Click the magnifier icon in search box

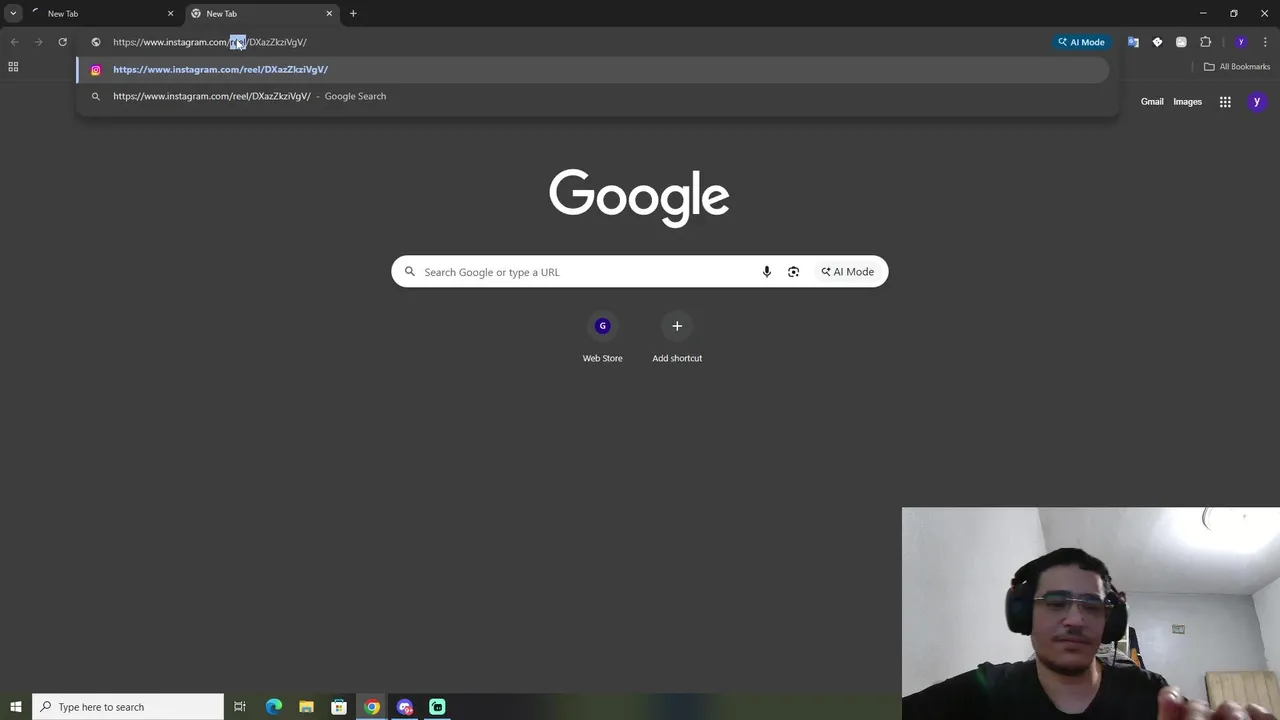click(410, 272)
